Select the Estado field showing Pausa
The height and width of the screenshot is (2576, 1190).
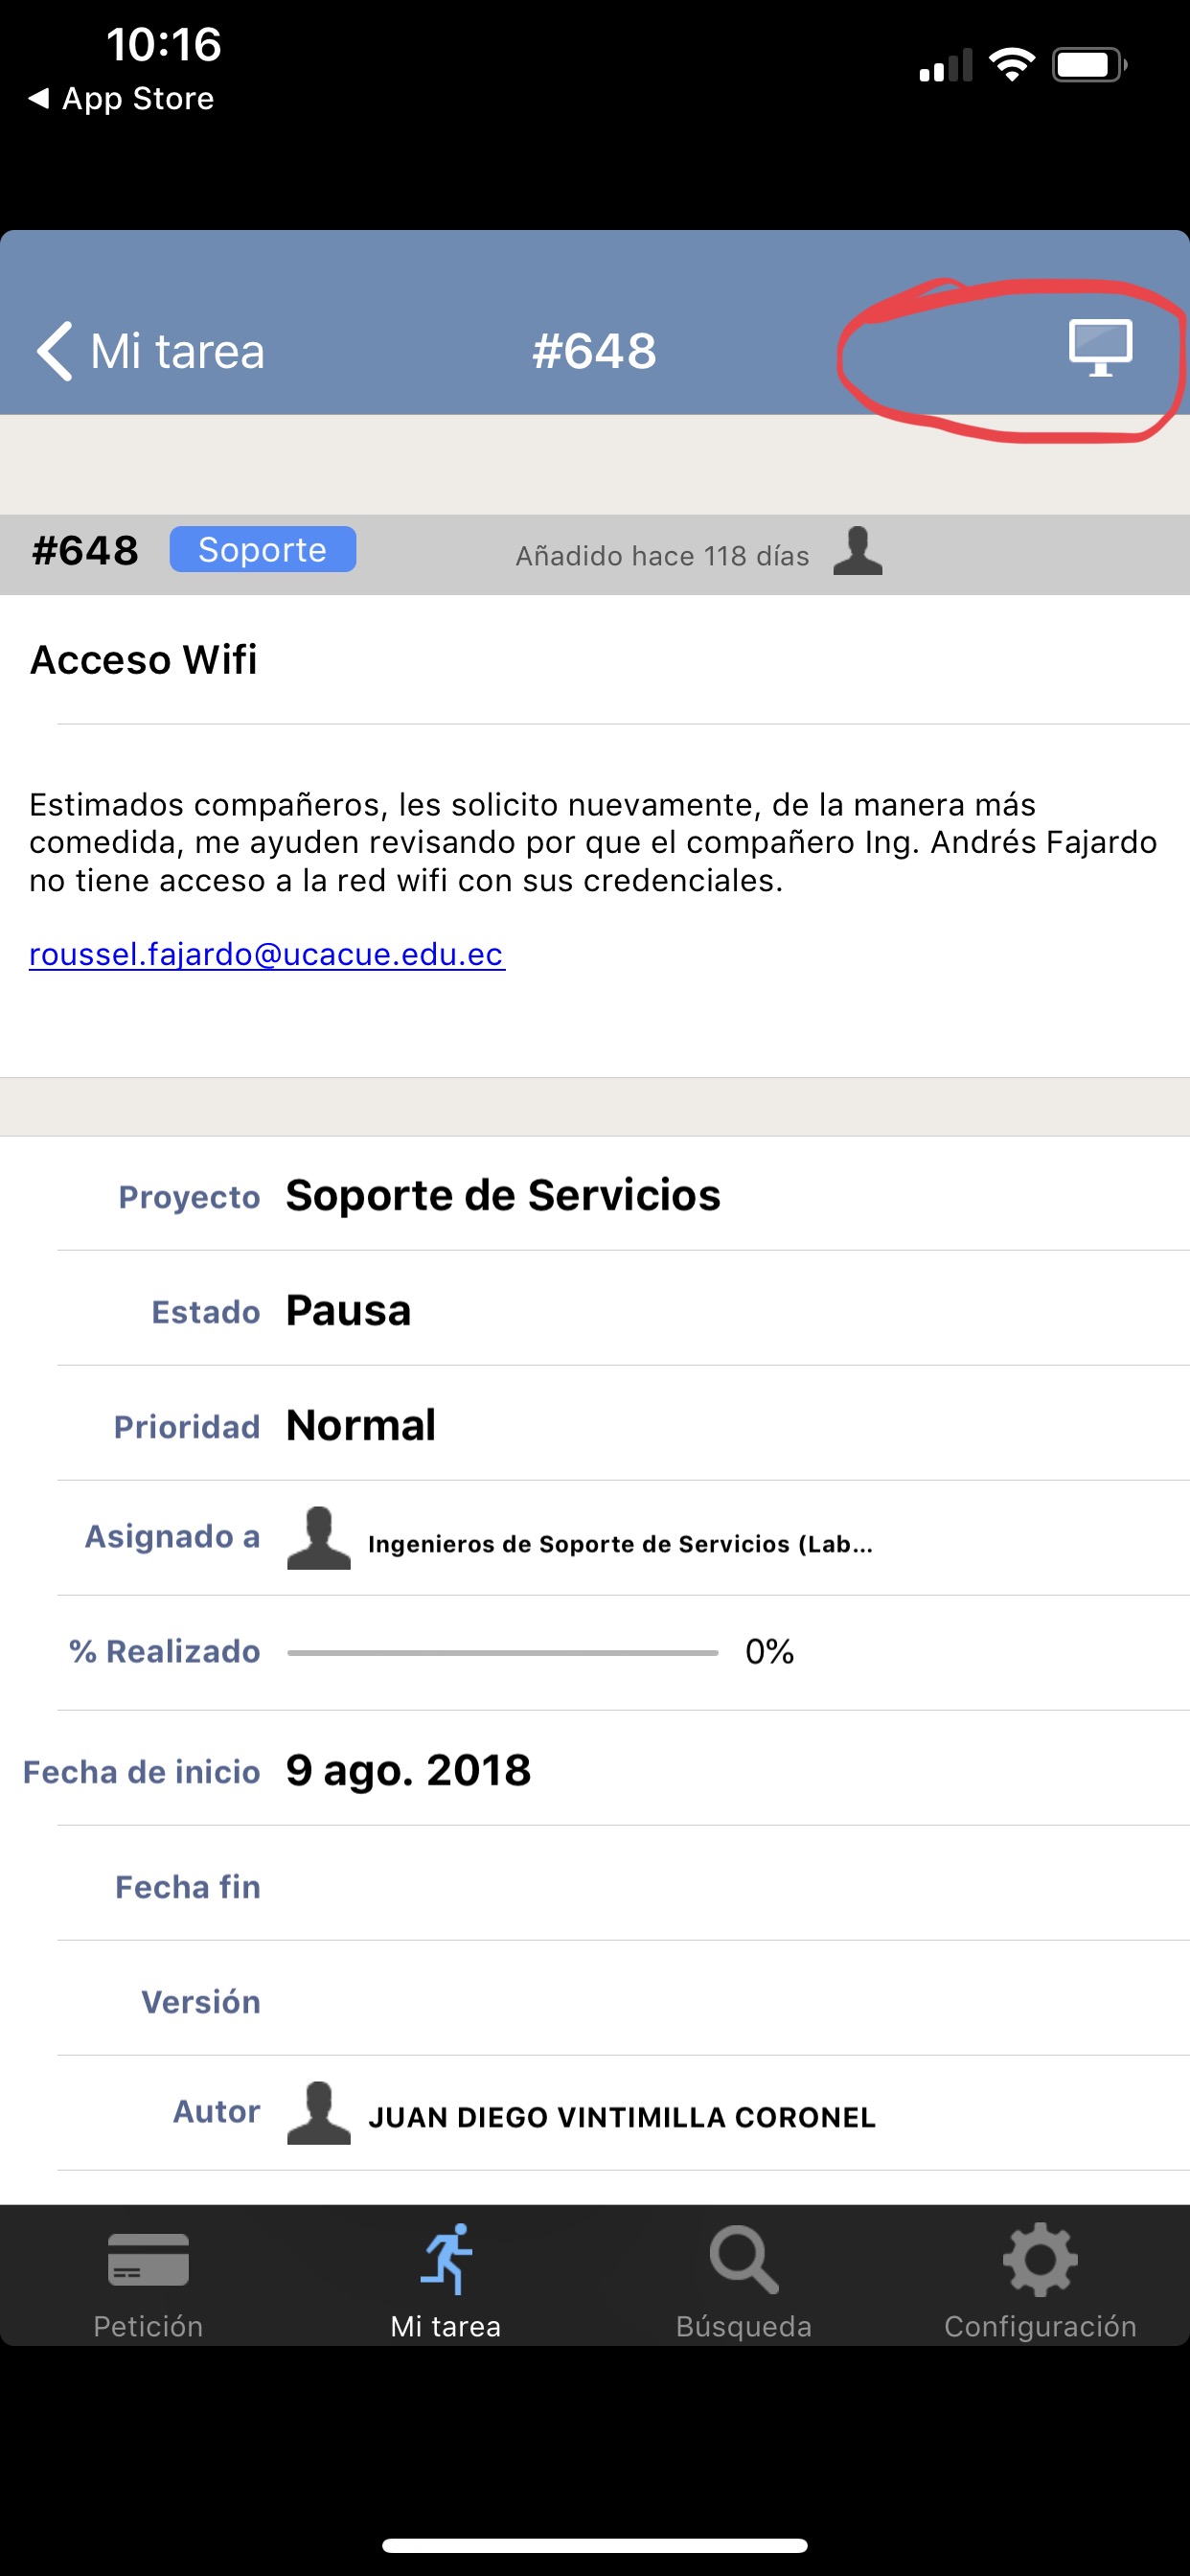tap(623, 1309)
